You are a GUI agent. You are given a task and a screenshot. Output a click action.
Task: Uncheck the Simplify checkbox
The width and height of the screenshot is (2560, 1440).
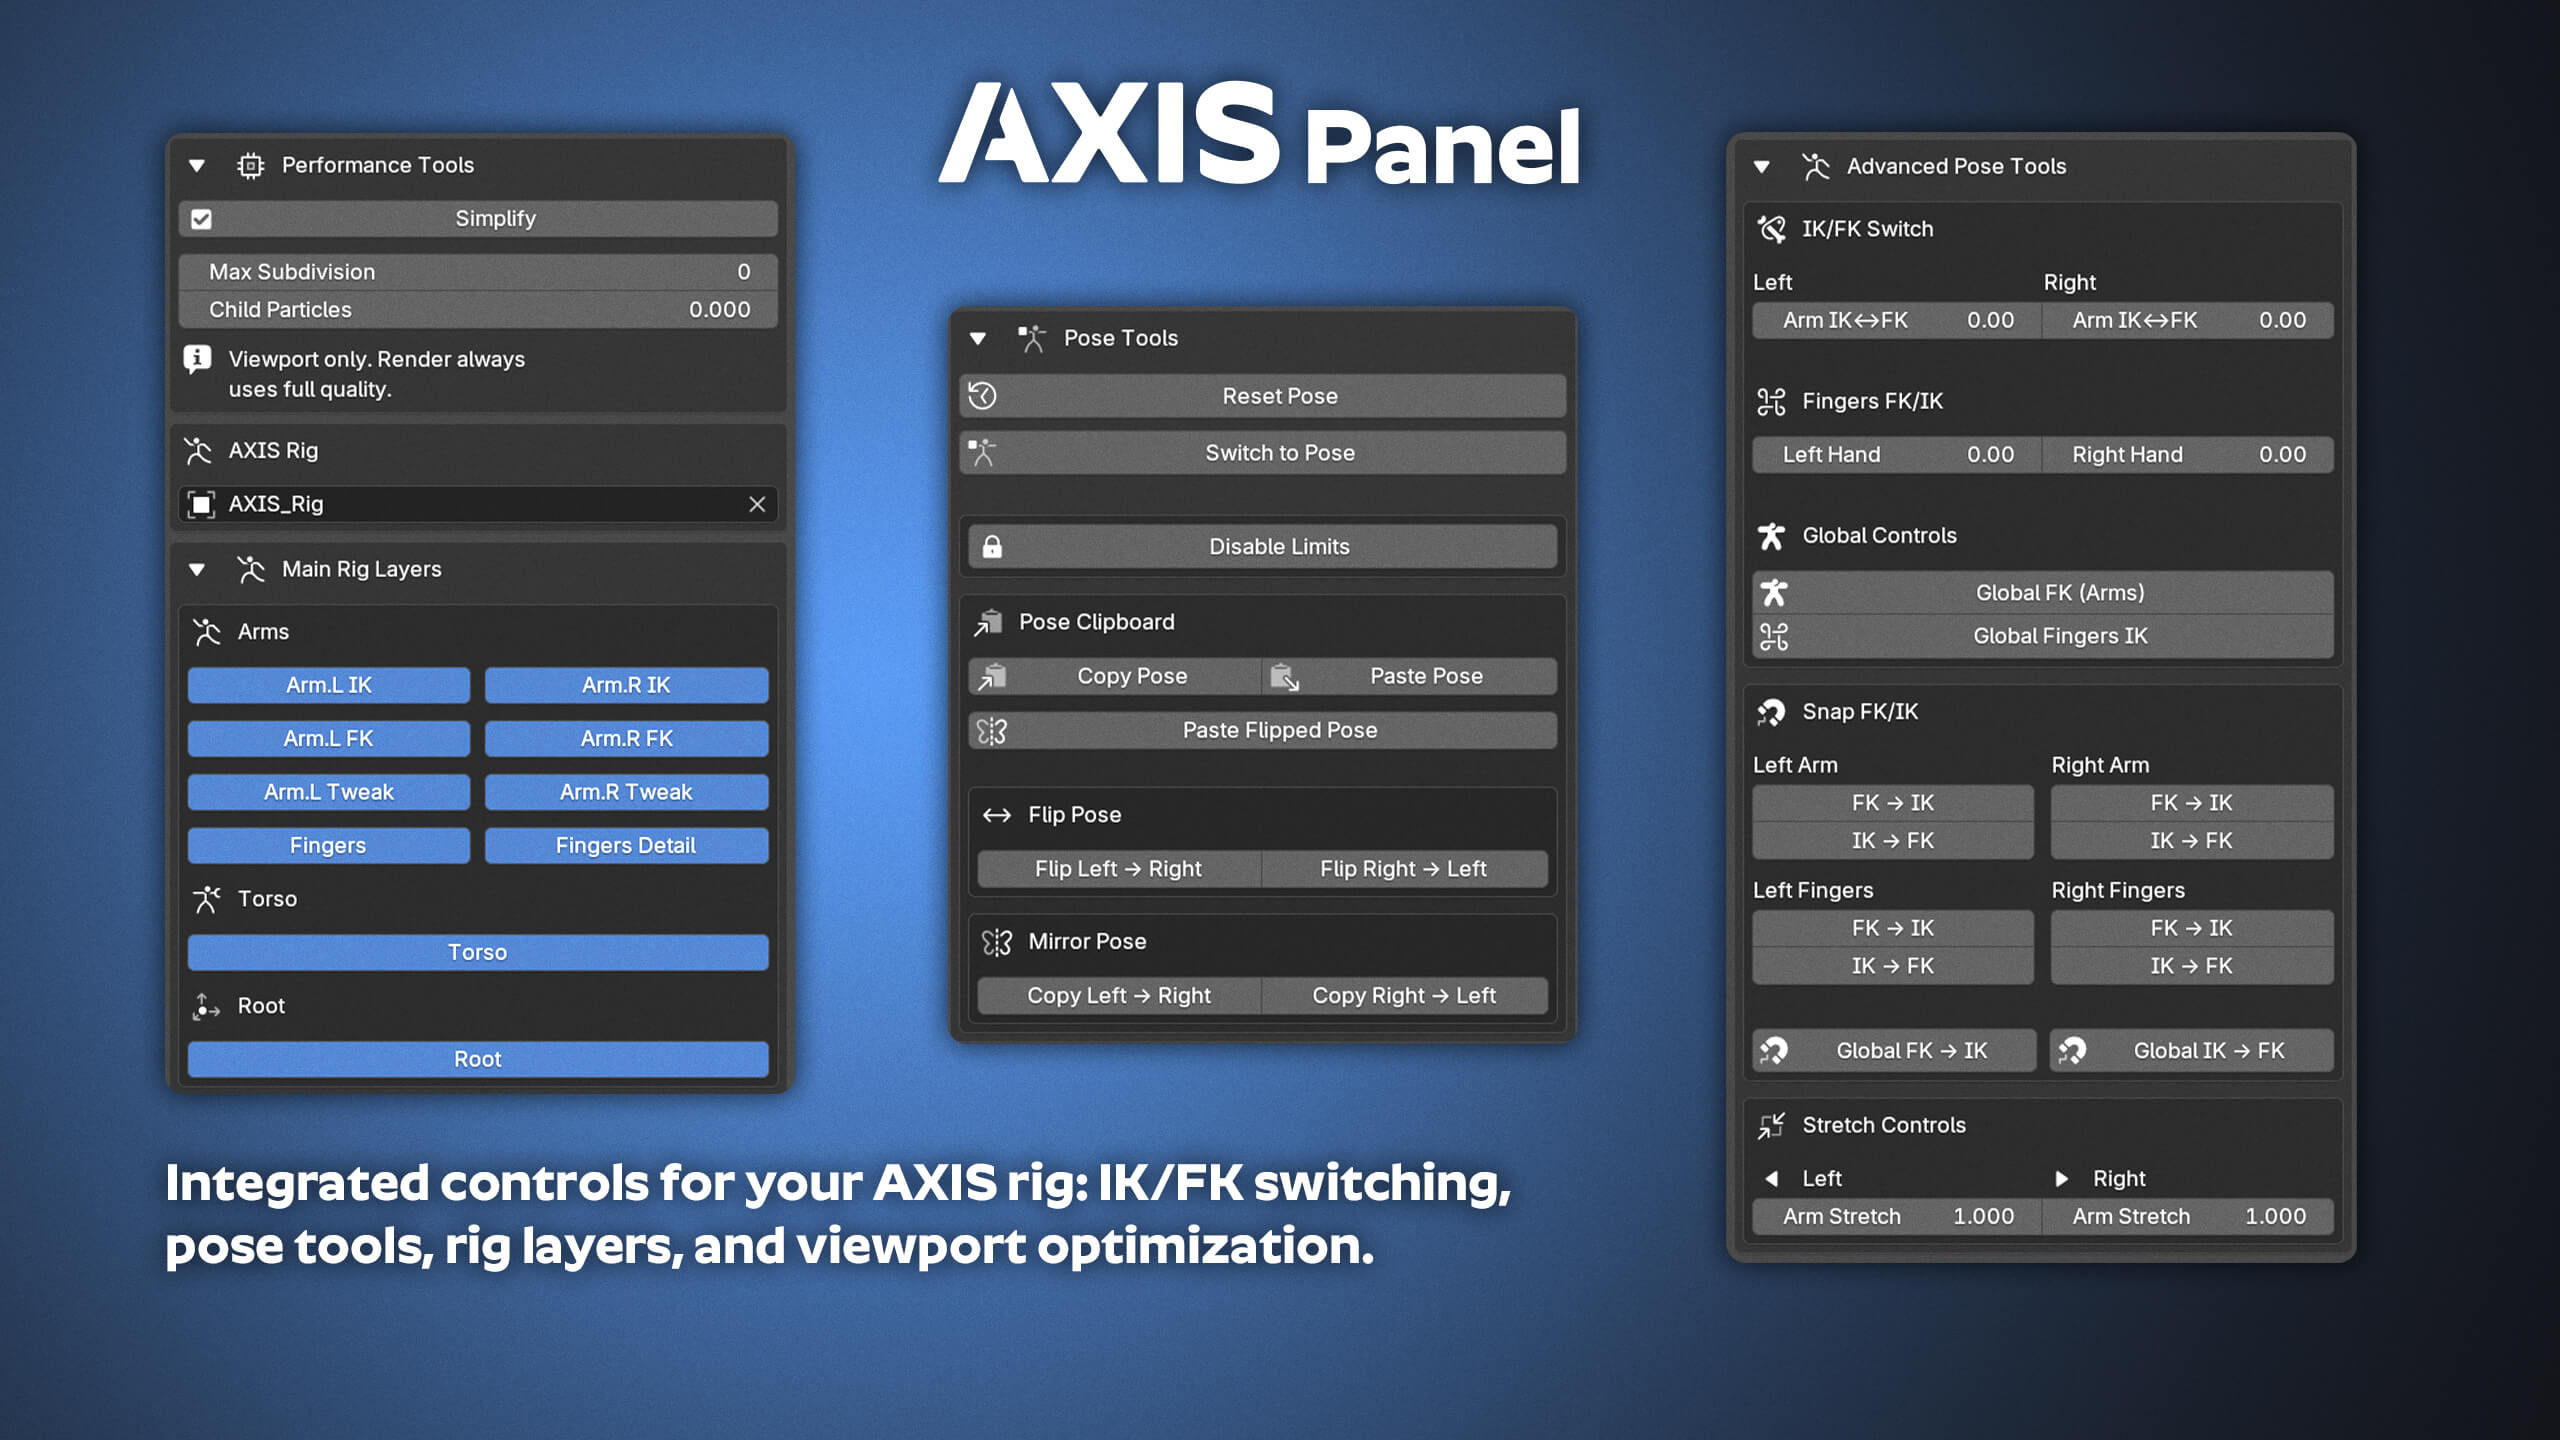point(201,219)
